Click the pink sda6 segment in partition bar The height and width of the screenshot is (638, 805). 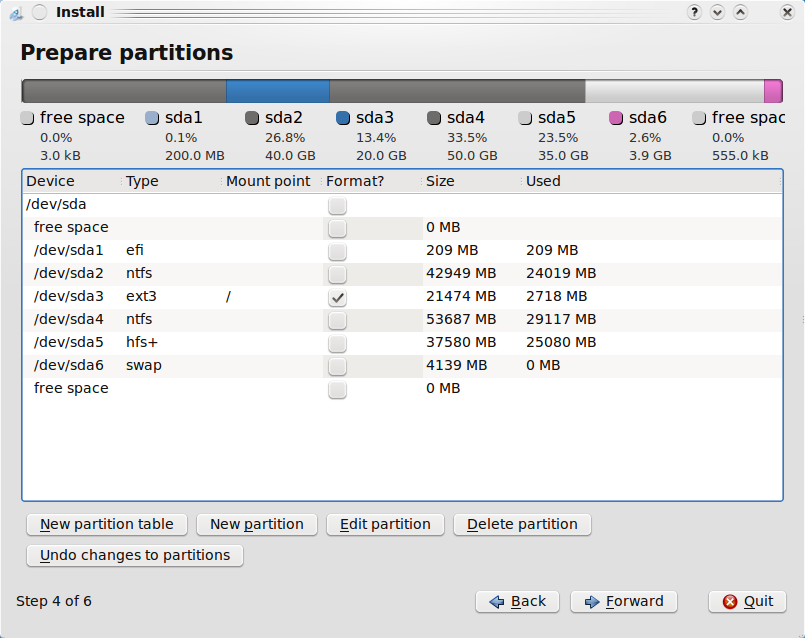point(773,92)
